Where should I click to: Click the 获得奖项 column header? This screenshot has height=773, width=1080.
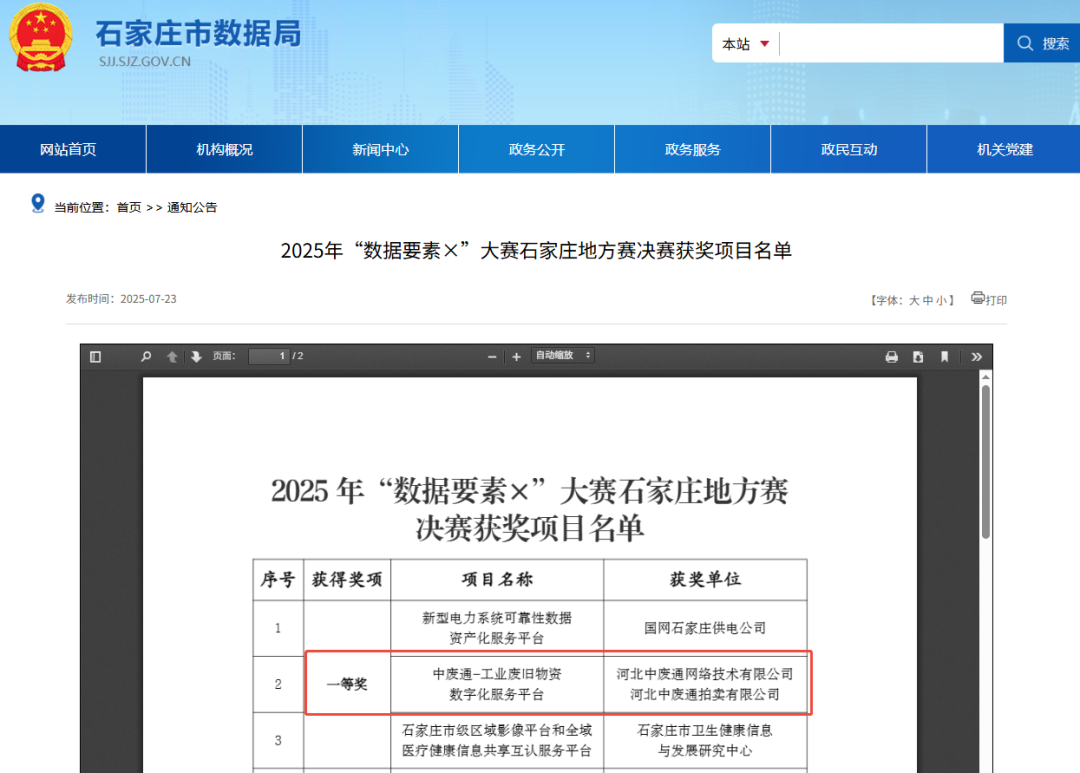[346, 579]
